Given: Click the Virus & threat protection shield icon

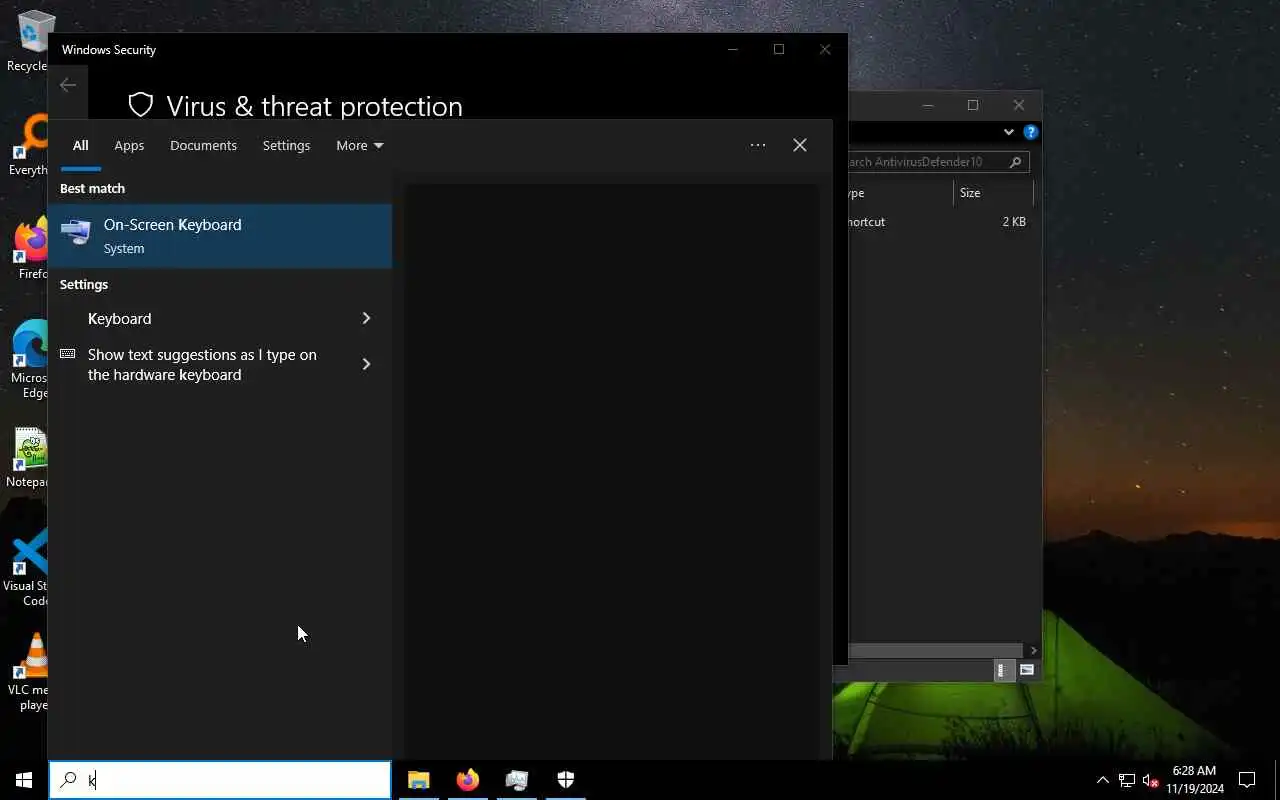Looking at the screenshot, I should 141,105.
